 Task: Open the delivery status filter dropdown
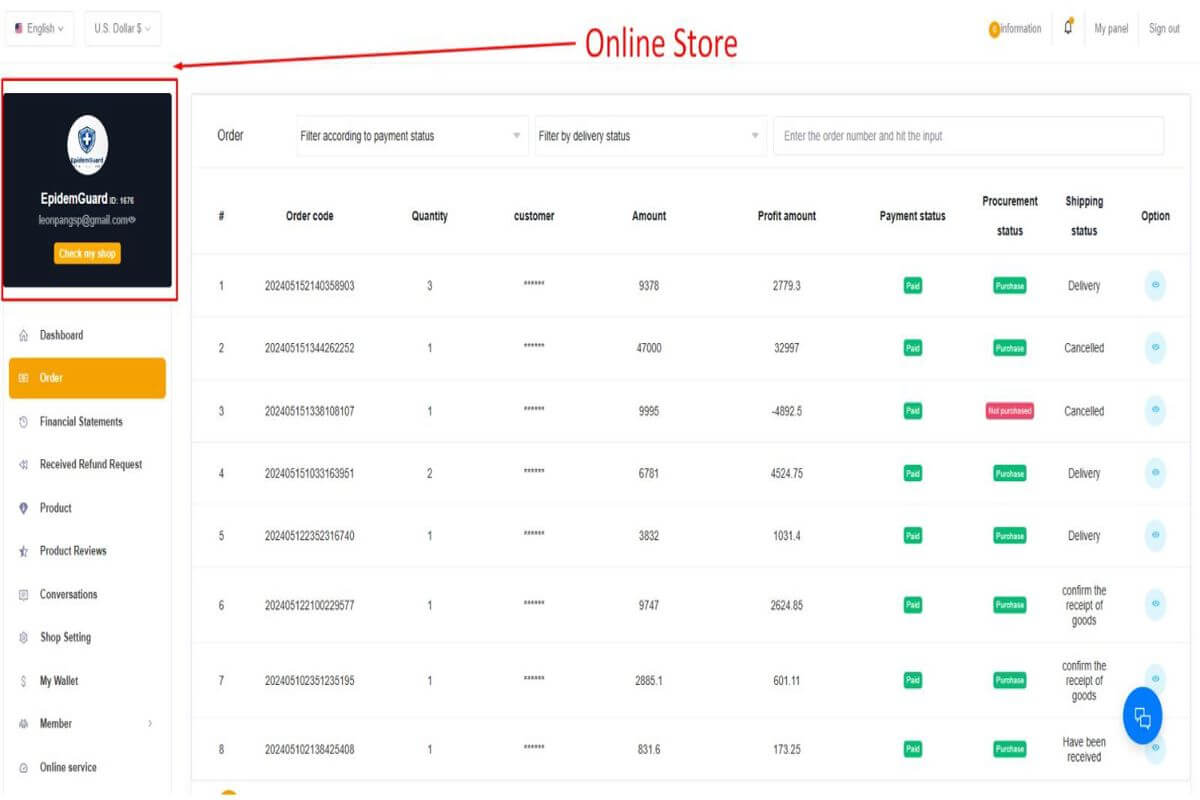pyautogui.click(x=650, y=135)
